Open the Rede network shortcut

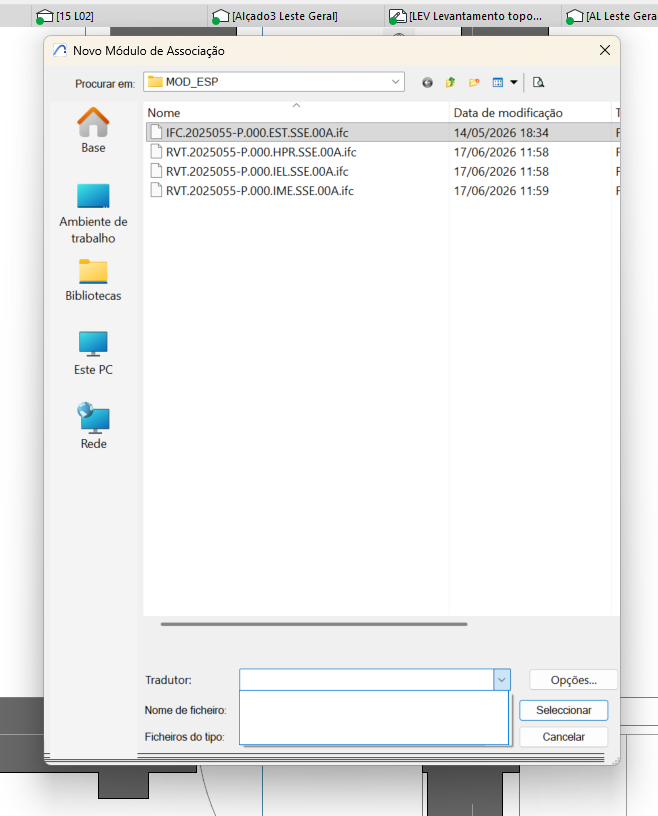coord(93,426)
